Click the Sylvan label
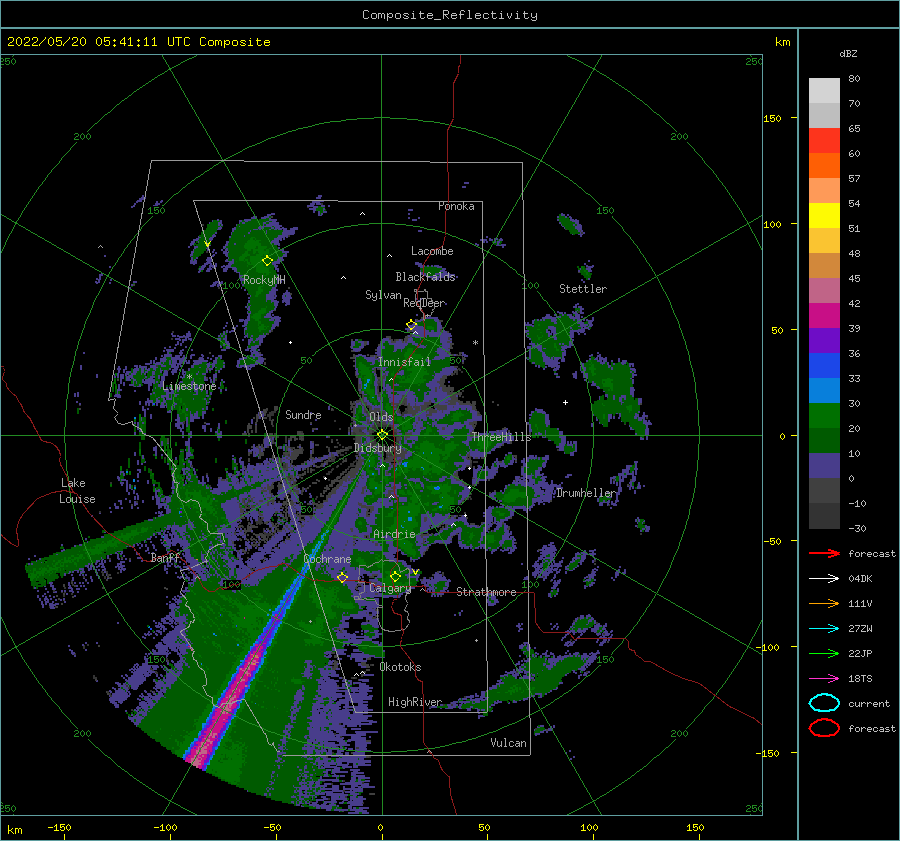This screenshot has height=841, width=900. point(383,295)
